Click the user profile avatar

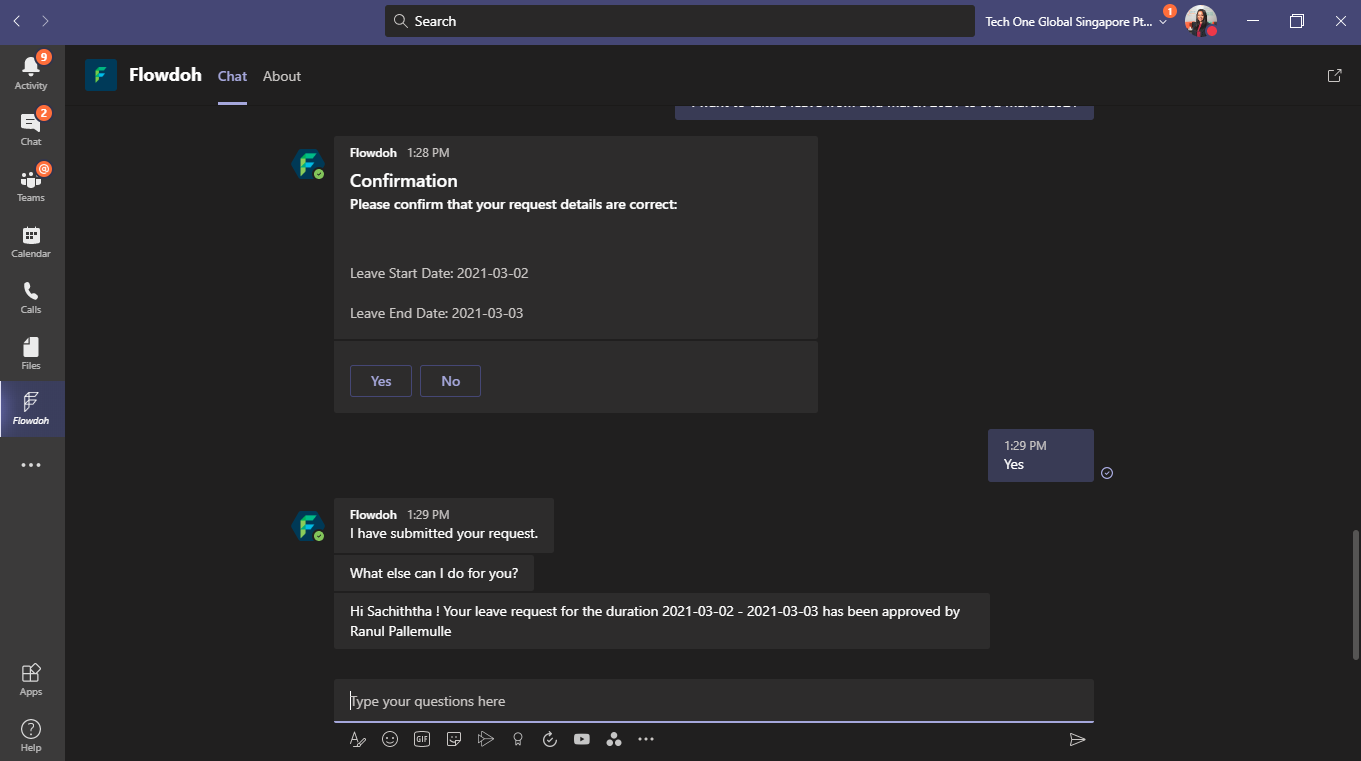point(1200,21)
